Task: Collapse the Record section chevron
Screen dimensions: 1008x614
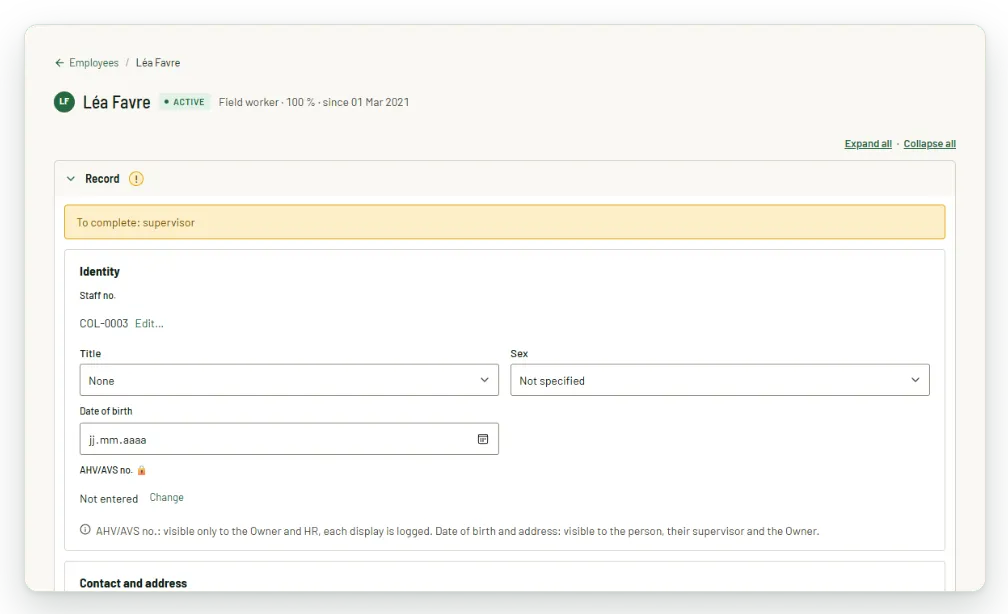Action: tap(71, 179)
